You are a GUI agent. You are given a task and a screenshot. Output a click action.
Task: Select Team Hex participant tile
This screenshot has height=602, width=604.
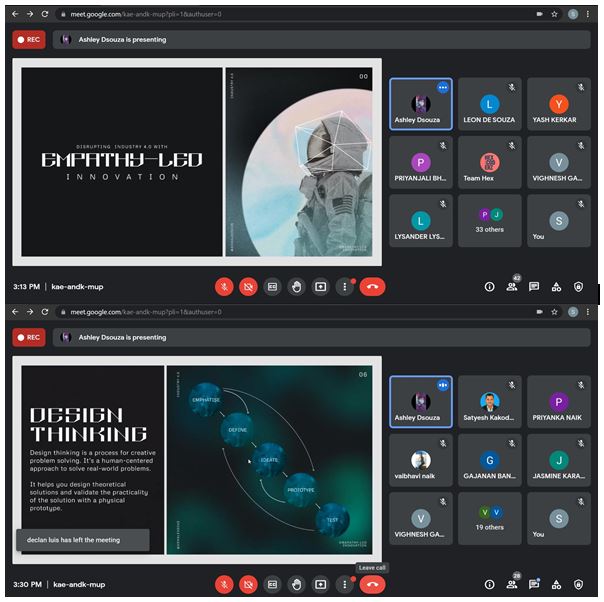pos(490,162)
